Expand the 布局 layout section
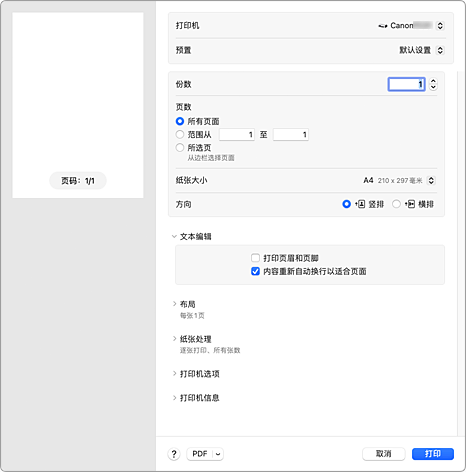 point(174,304)
